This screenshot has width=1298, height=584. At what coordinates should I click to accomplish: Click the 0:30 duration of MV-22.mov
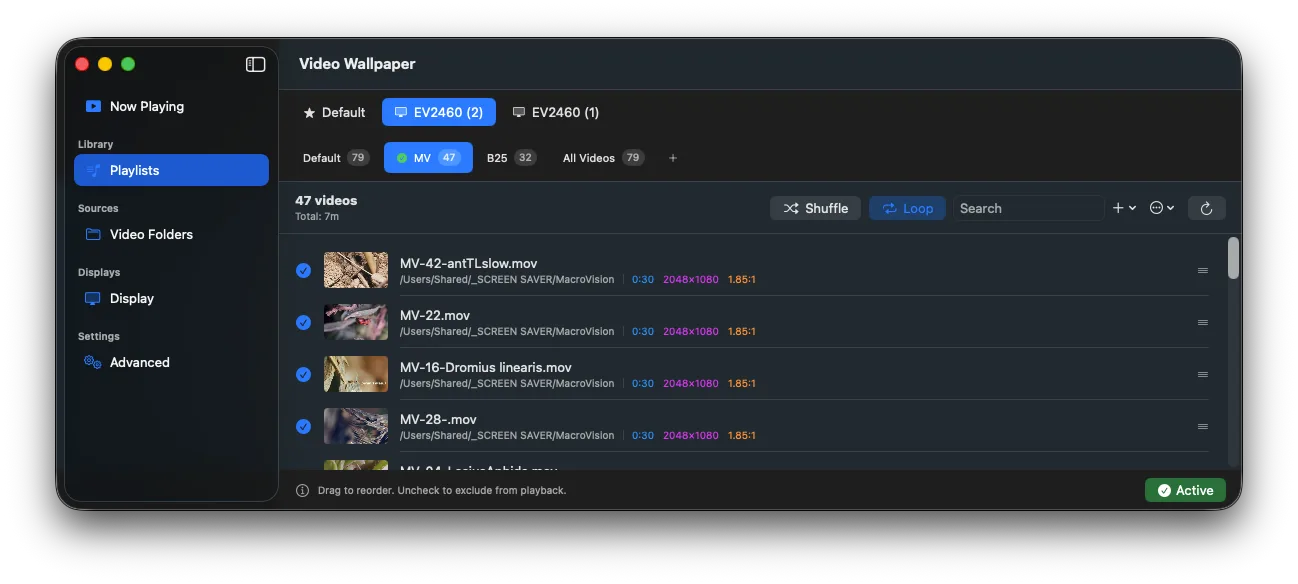point(643,331)
